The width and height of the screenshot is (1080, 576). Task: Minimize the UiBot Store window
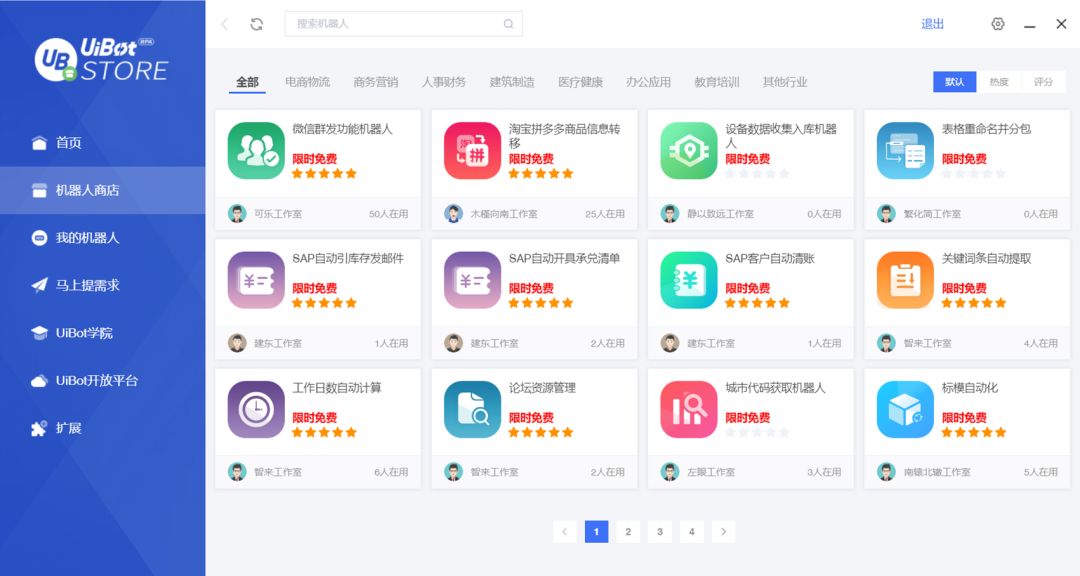pyautogui.click(x=1030, y=25)
